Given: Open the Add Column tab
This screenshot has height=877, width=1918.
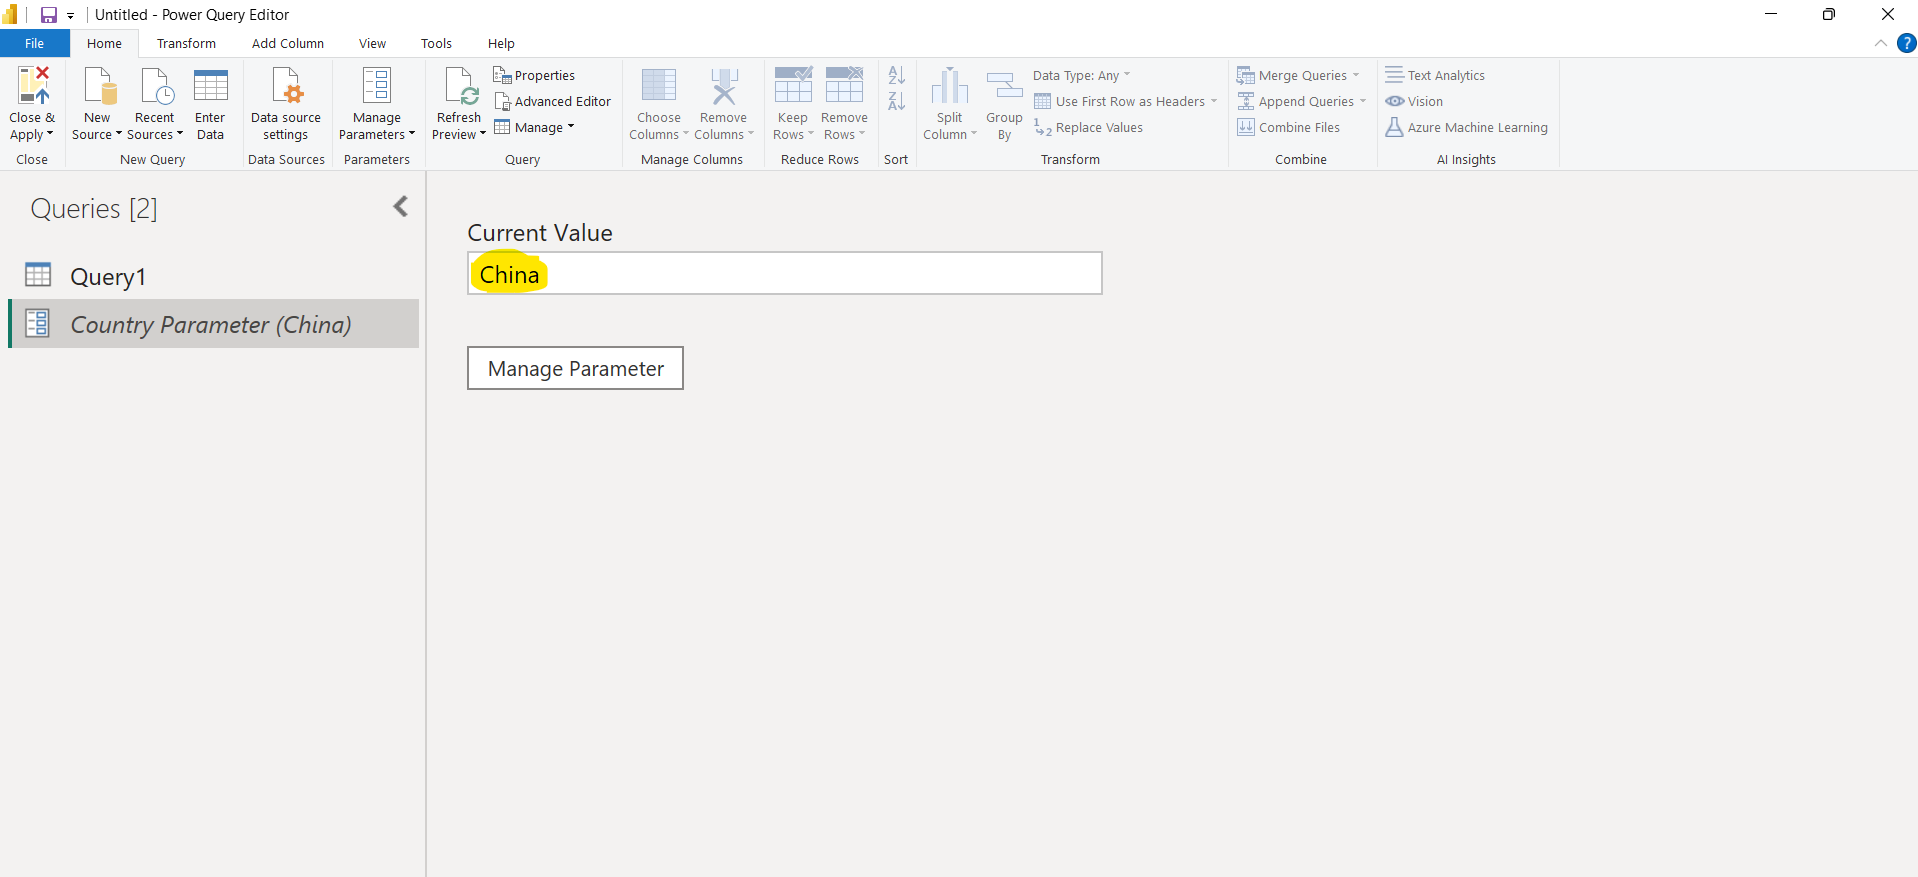Looking at the screenshot, I should coord(287,44).
